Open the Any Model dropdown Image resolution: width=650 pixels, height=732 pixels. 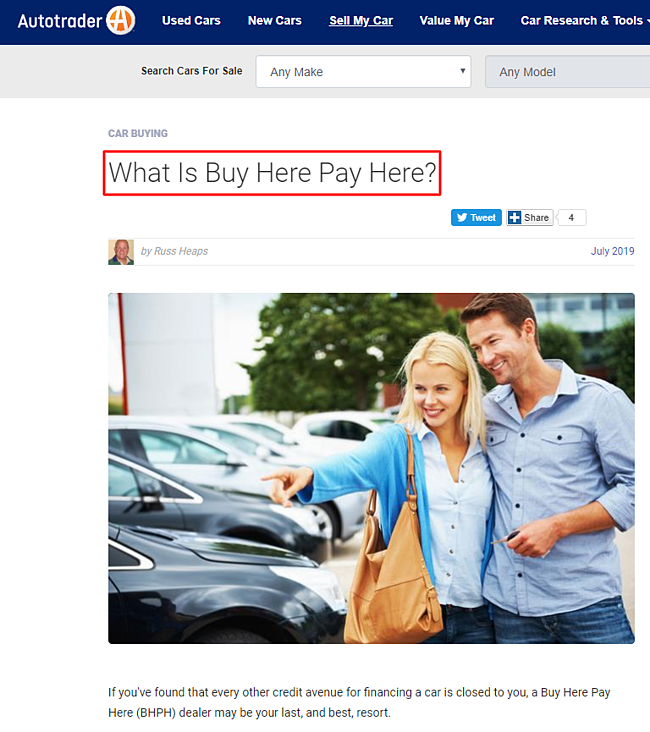coord(567,71)
